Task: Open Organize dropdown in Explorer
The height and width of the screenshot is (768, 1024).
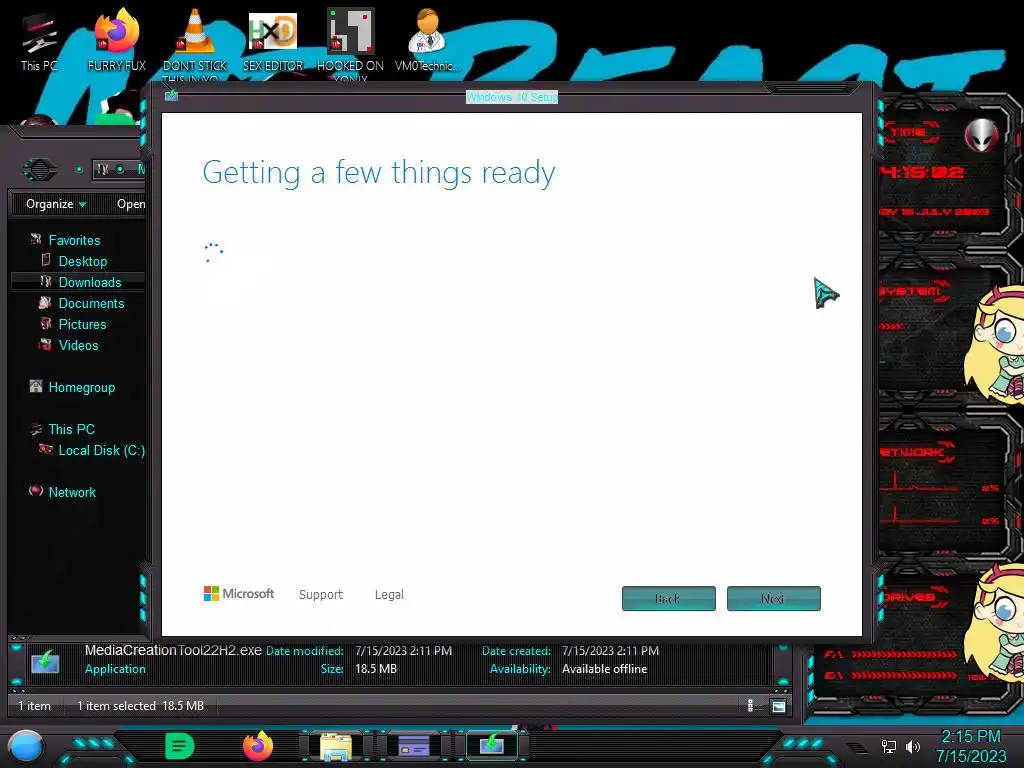Action: click(x=56, y=204)
